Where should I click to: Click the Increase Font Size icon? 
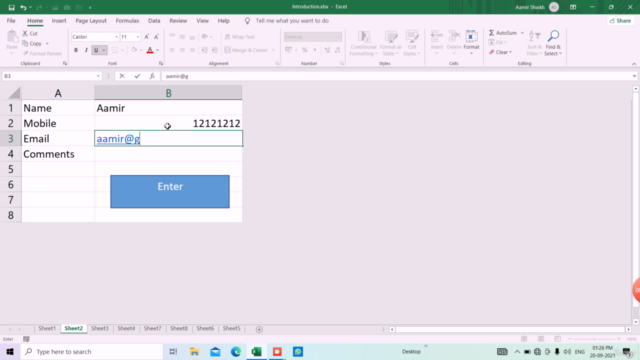pyautogui.click(x=147, y=37)
